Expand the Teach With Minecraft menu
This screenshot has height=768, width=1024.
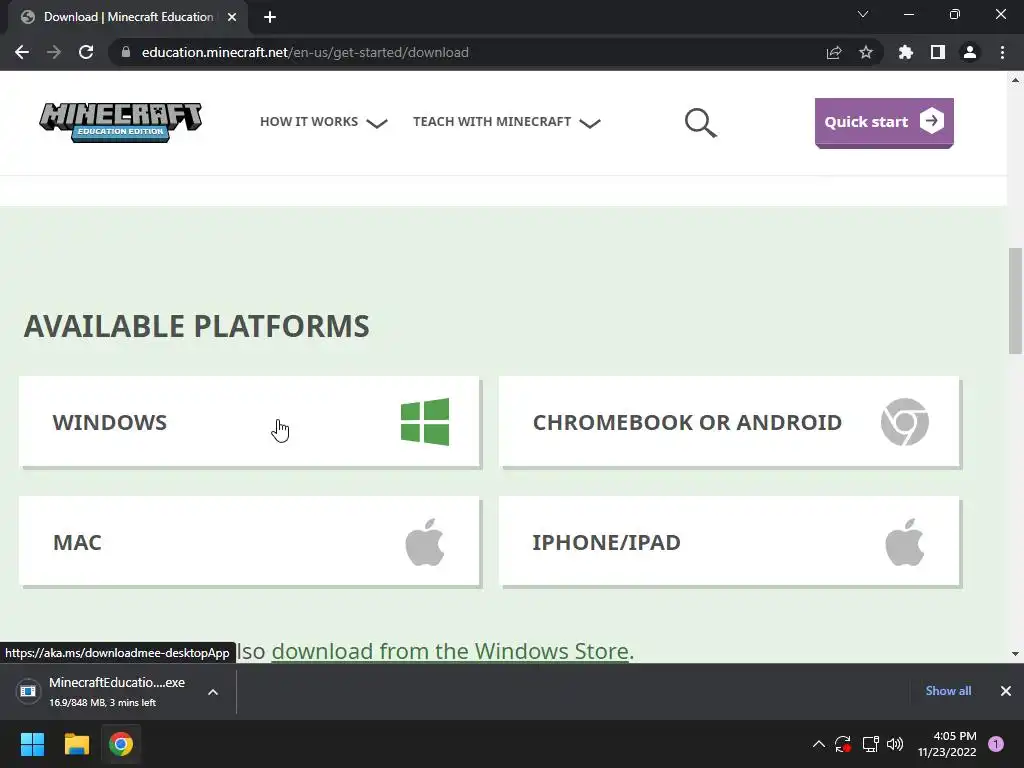507,122
